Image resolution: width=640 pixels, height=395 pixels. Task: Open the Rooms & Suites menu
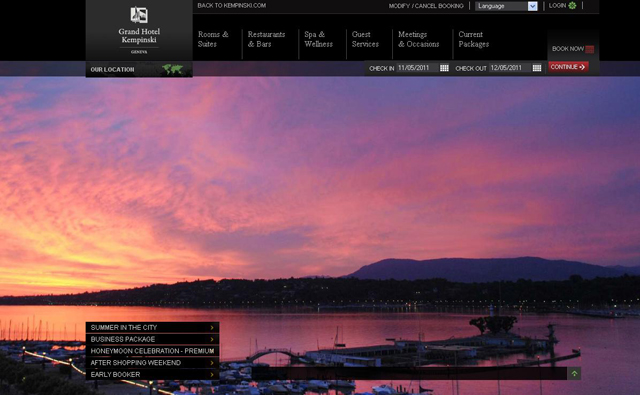coord(213,39)
